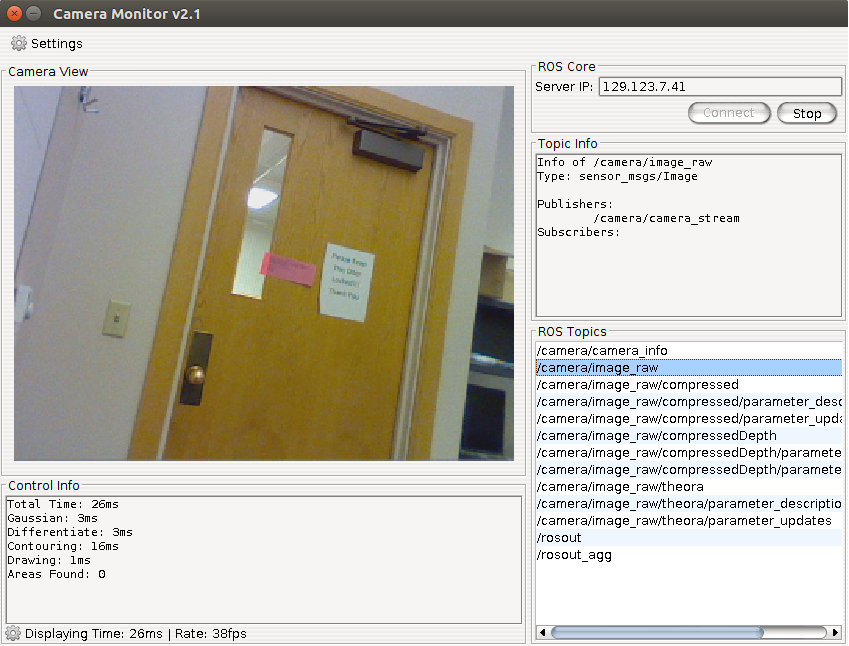Viewport: 849px width, 646px height.
Task: Select the /camera/camera_info topic
Action: pyautogui.click(x=689, y=351)
